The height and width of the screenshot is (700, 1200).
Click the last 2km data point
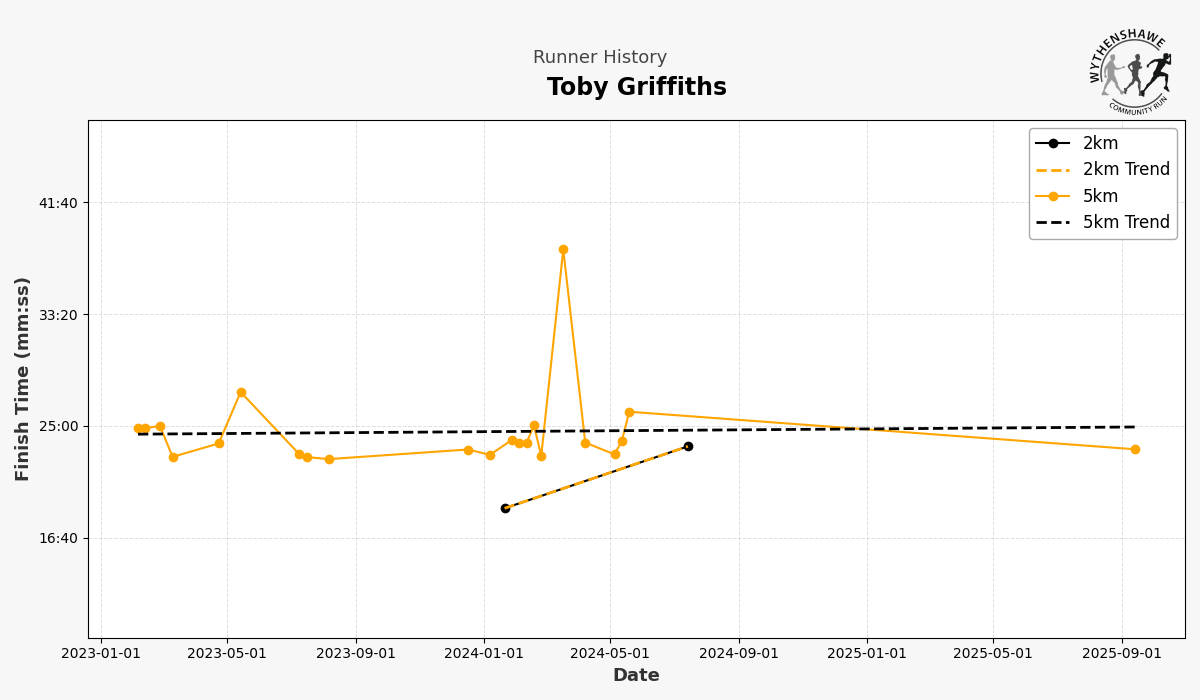pos(688,446)
